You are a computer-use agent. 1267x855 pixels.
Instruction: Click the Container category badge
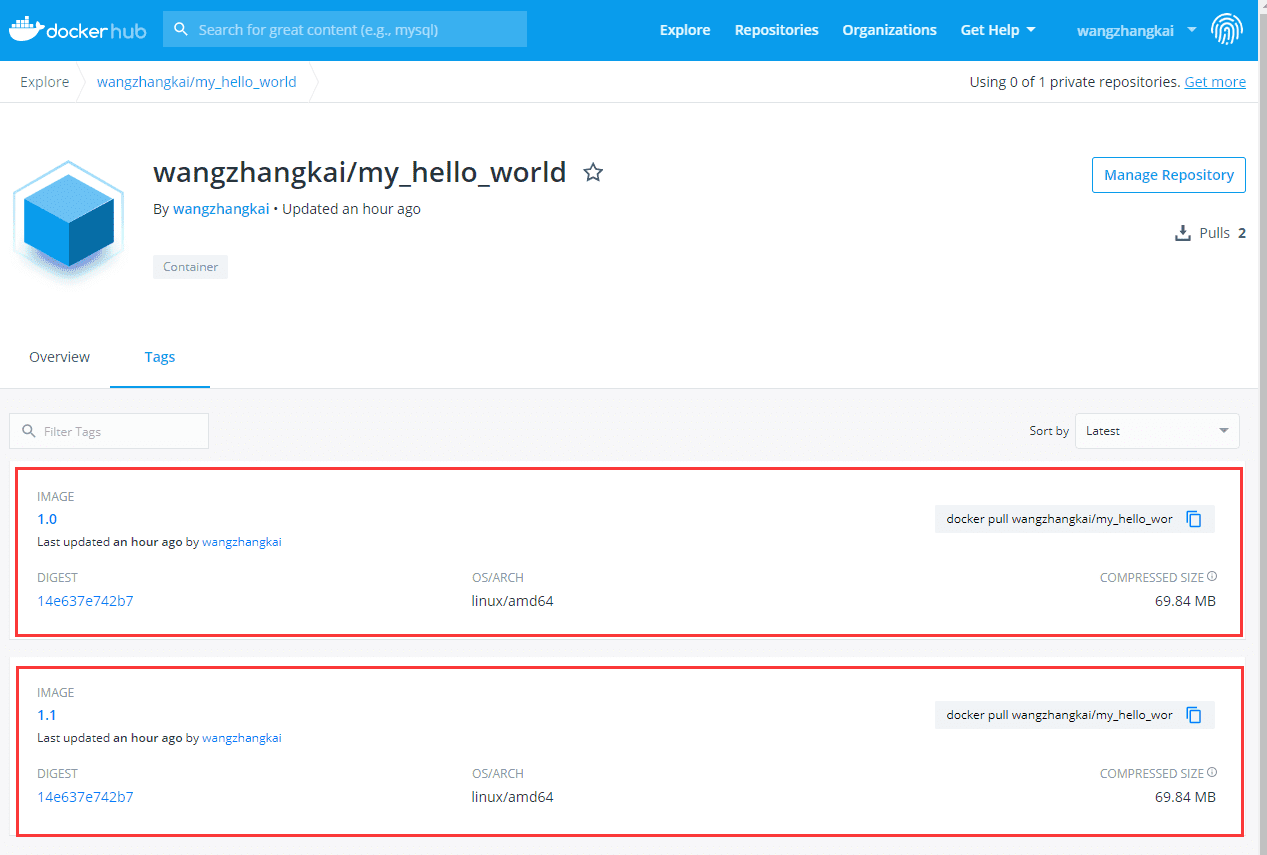tap(190, 267)
